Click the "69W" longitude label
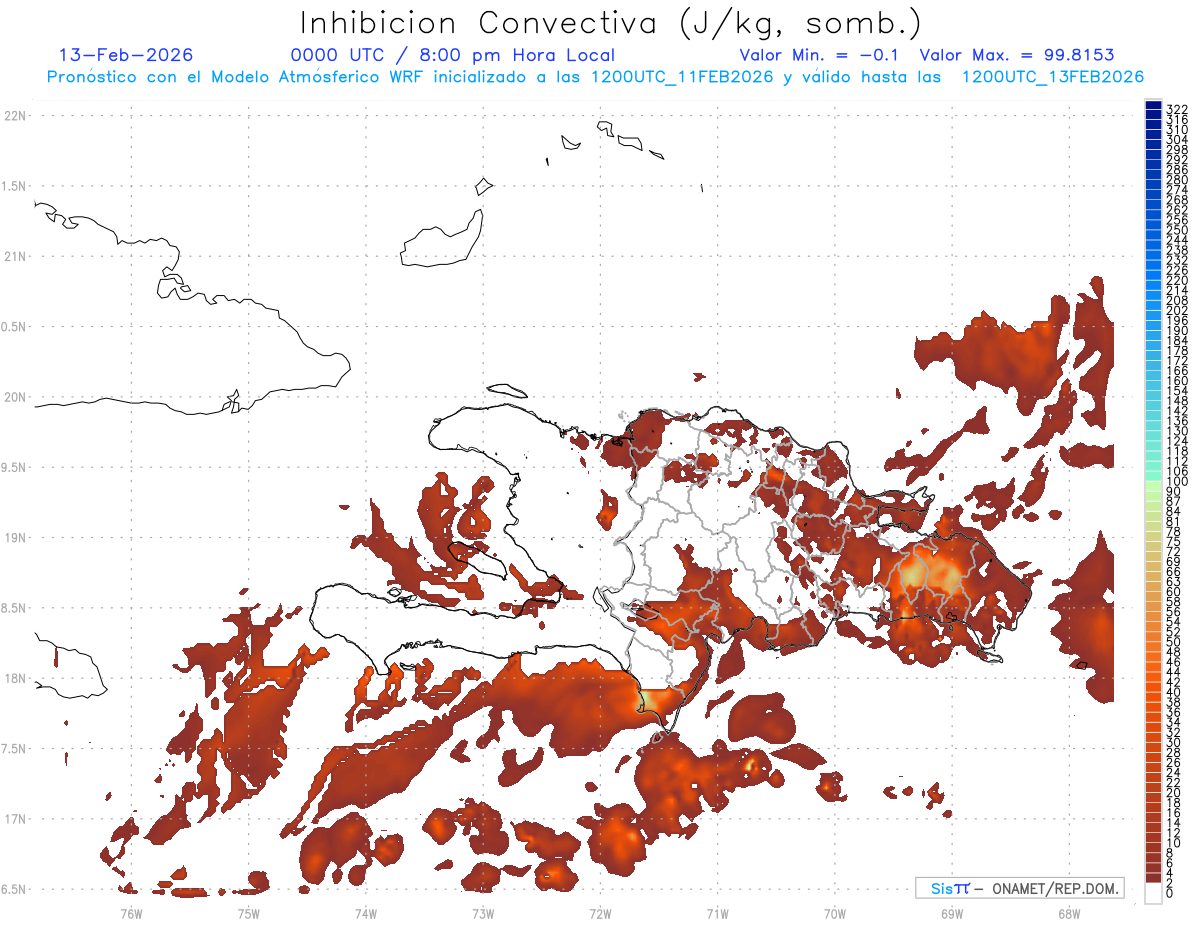 click(x=952, y=914)
